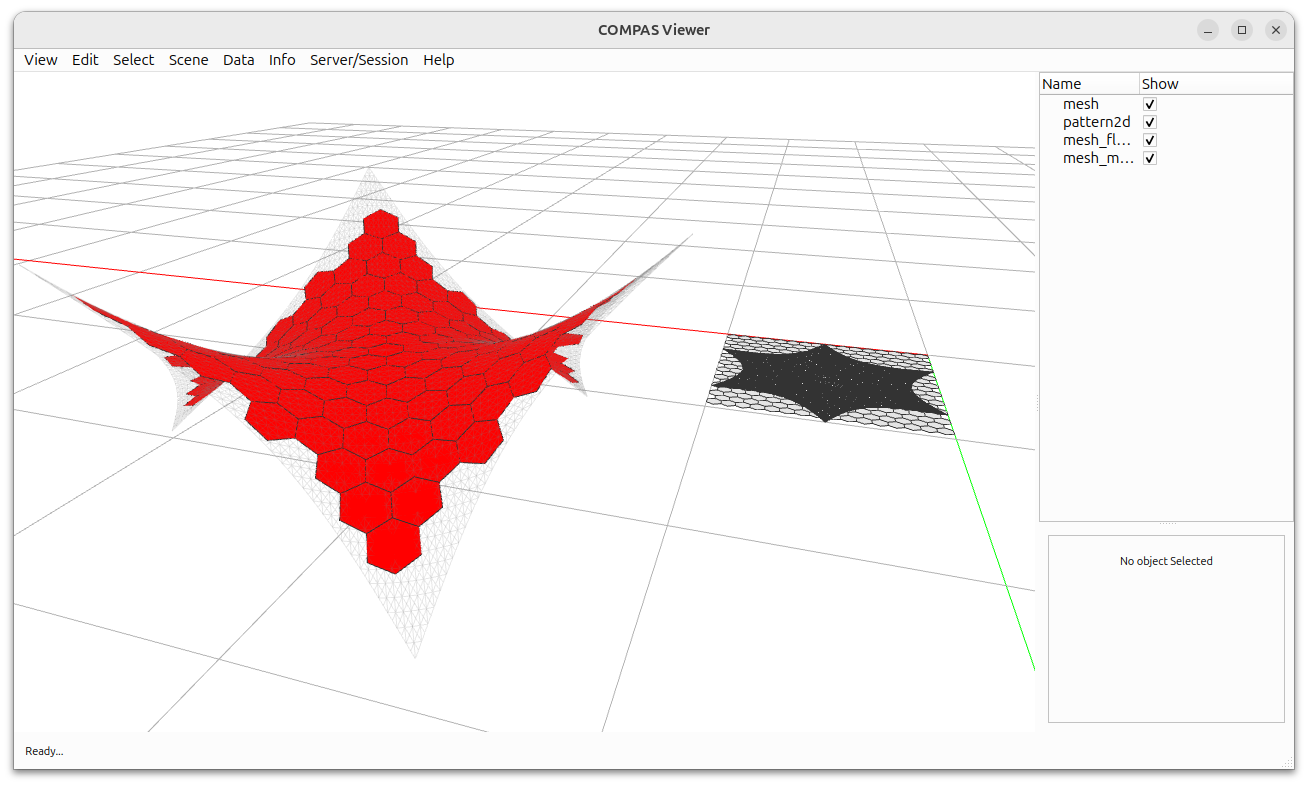Select the mesh_fl item in the tree
The height and width of the screenshot is (786, 1308).
[x=1097, y=140]
